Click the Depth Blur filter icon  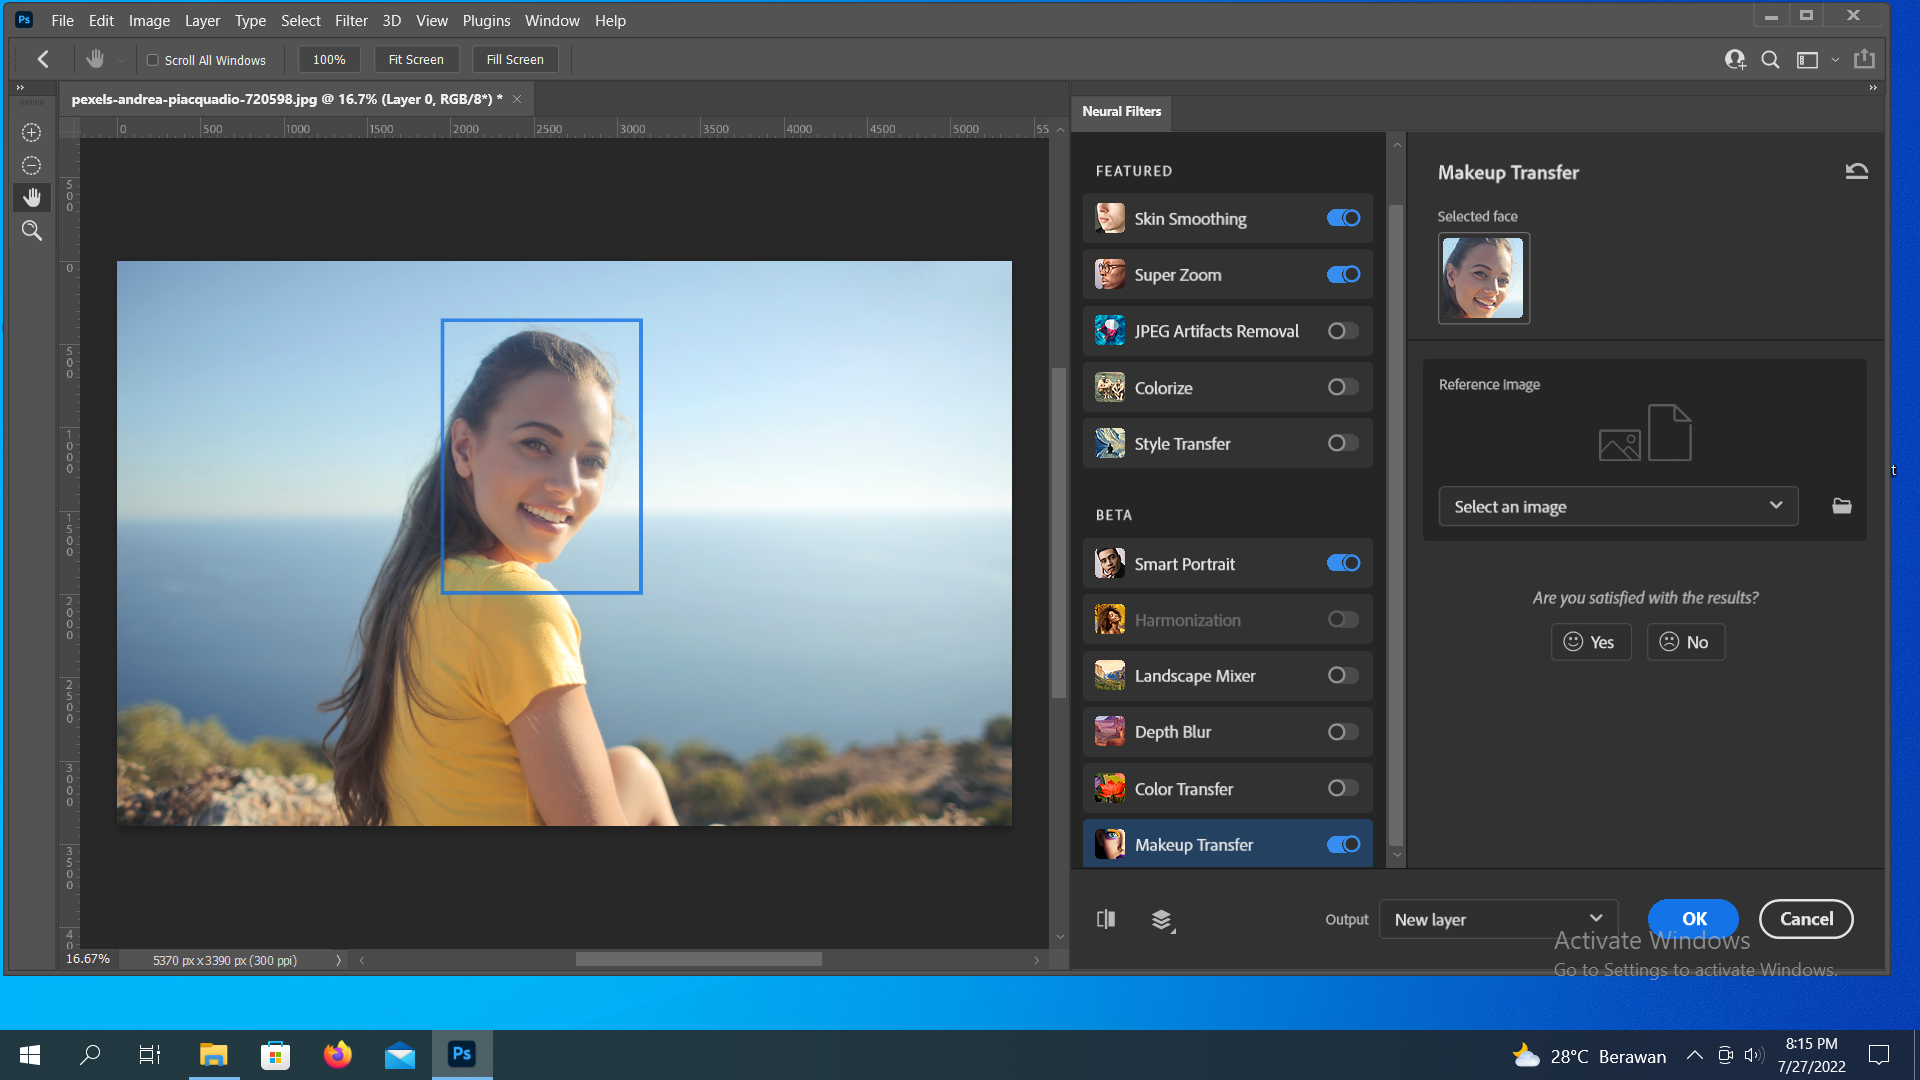point(1110,732)
